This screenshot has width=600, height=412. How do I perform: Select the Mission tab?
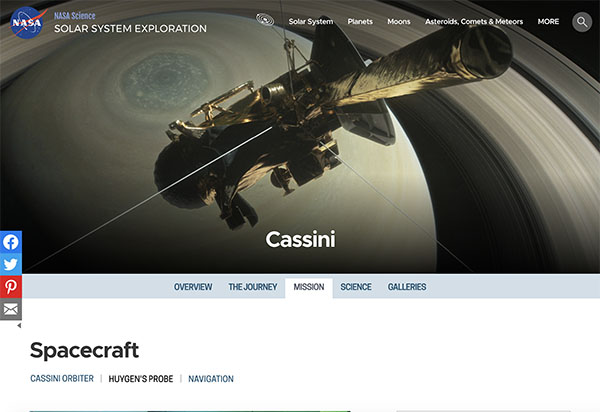click(x=308, y=287)
